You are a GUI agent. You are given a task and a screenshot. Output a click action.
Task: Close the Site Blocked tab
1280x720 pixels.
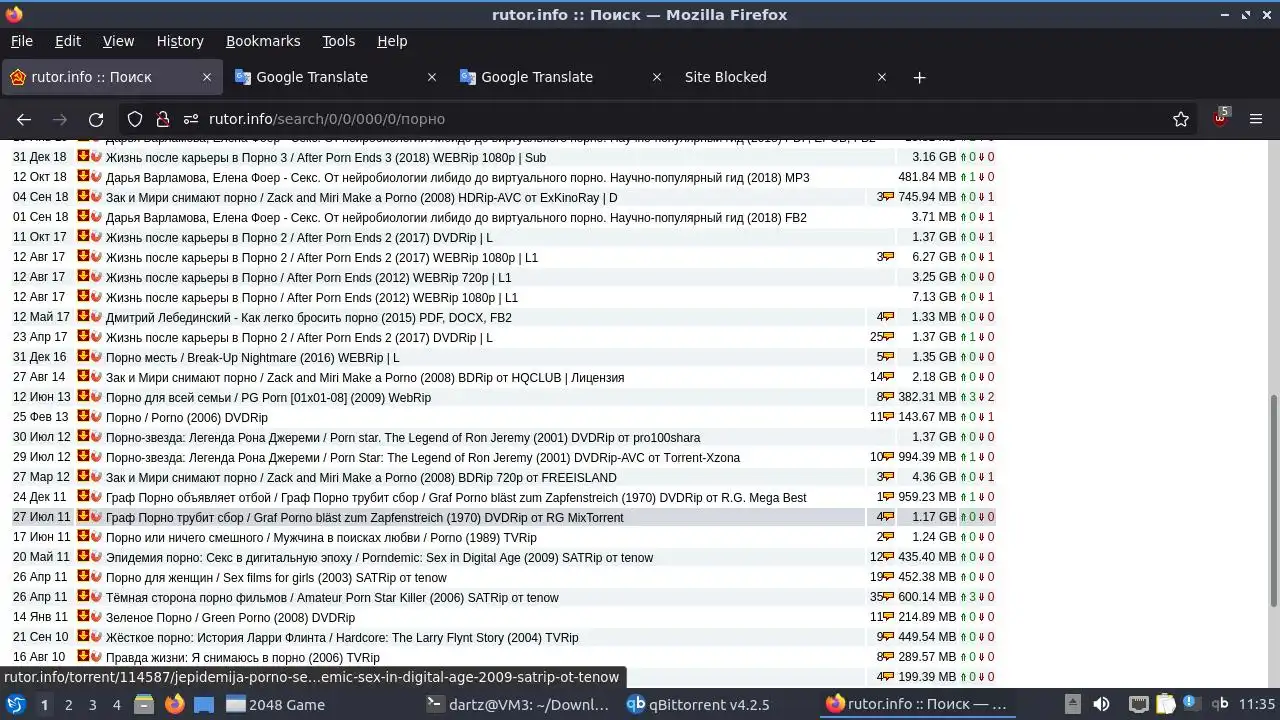point(882,77)
